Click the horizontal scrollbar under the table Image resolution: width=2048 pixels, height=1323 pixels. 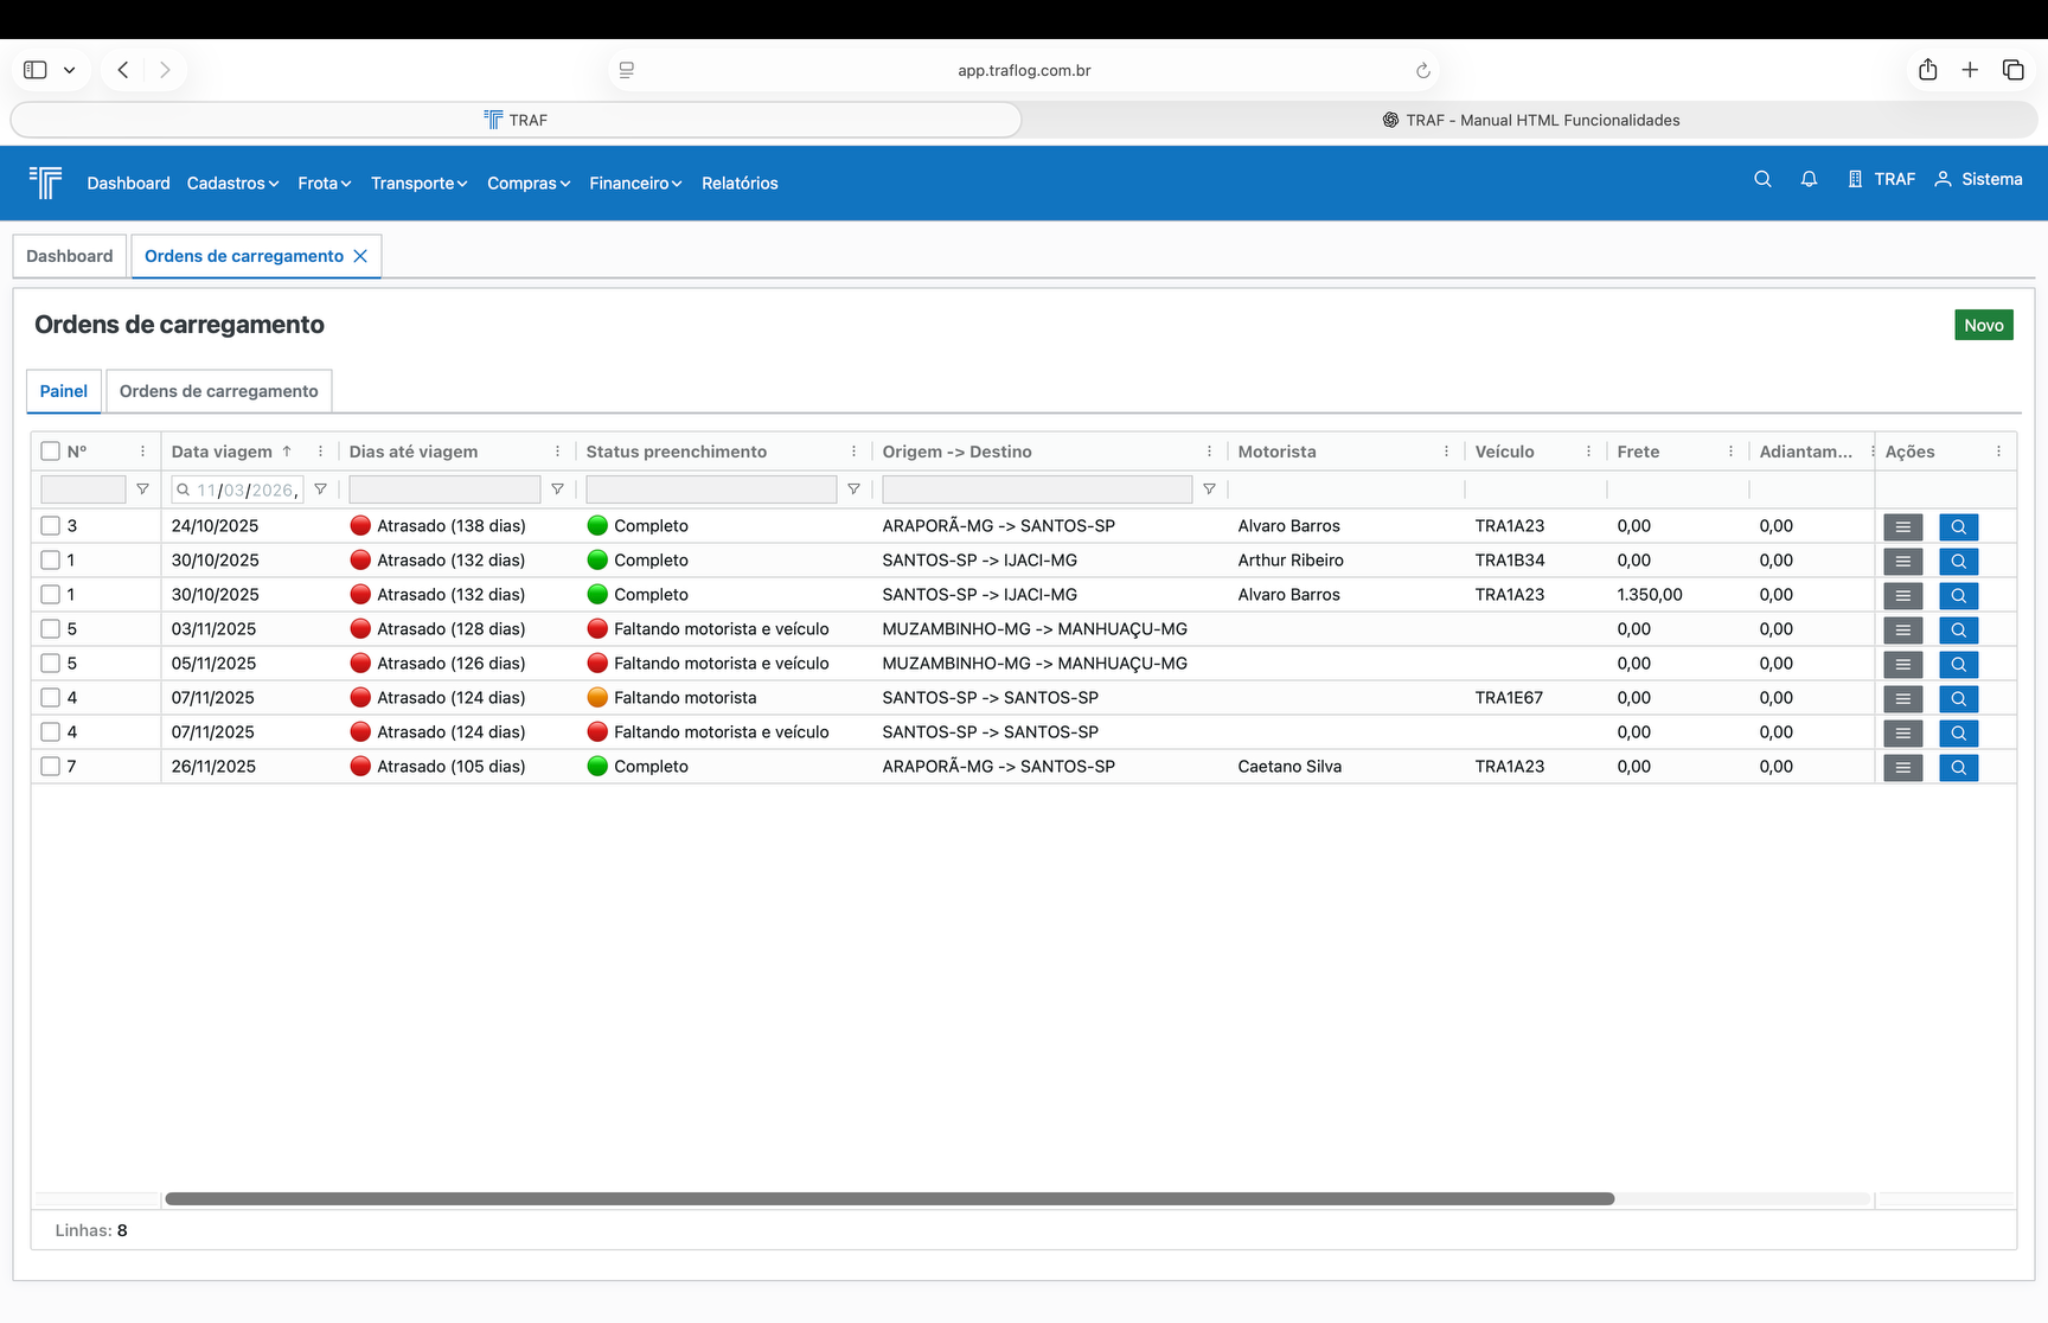889,1198
